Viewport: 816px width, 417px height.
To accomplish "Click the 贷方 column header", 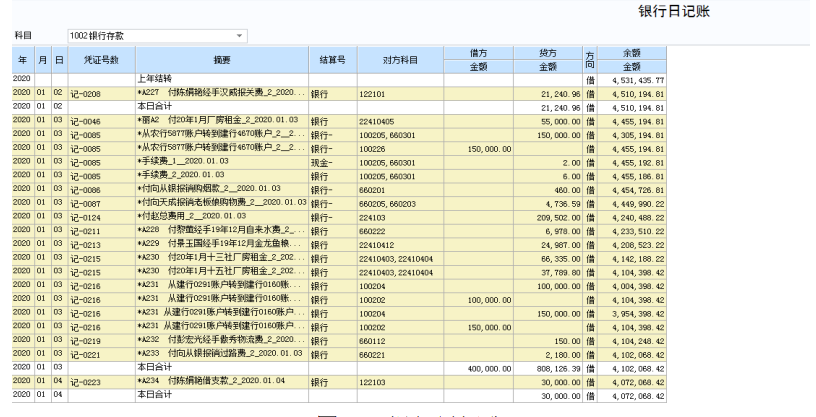I will pyautogui.click(x=548, y=53).
